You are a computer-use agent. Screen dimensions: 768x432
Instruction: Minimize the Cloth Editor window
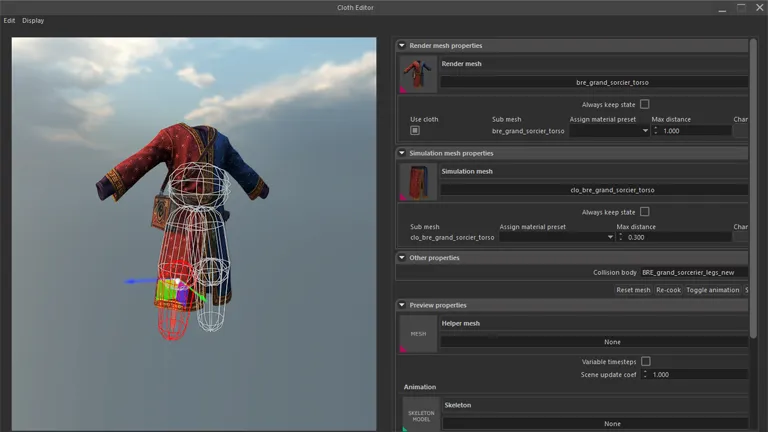(722, 8)
